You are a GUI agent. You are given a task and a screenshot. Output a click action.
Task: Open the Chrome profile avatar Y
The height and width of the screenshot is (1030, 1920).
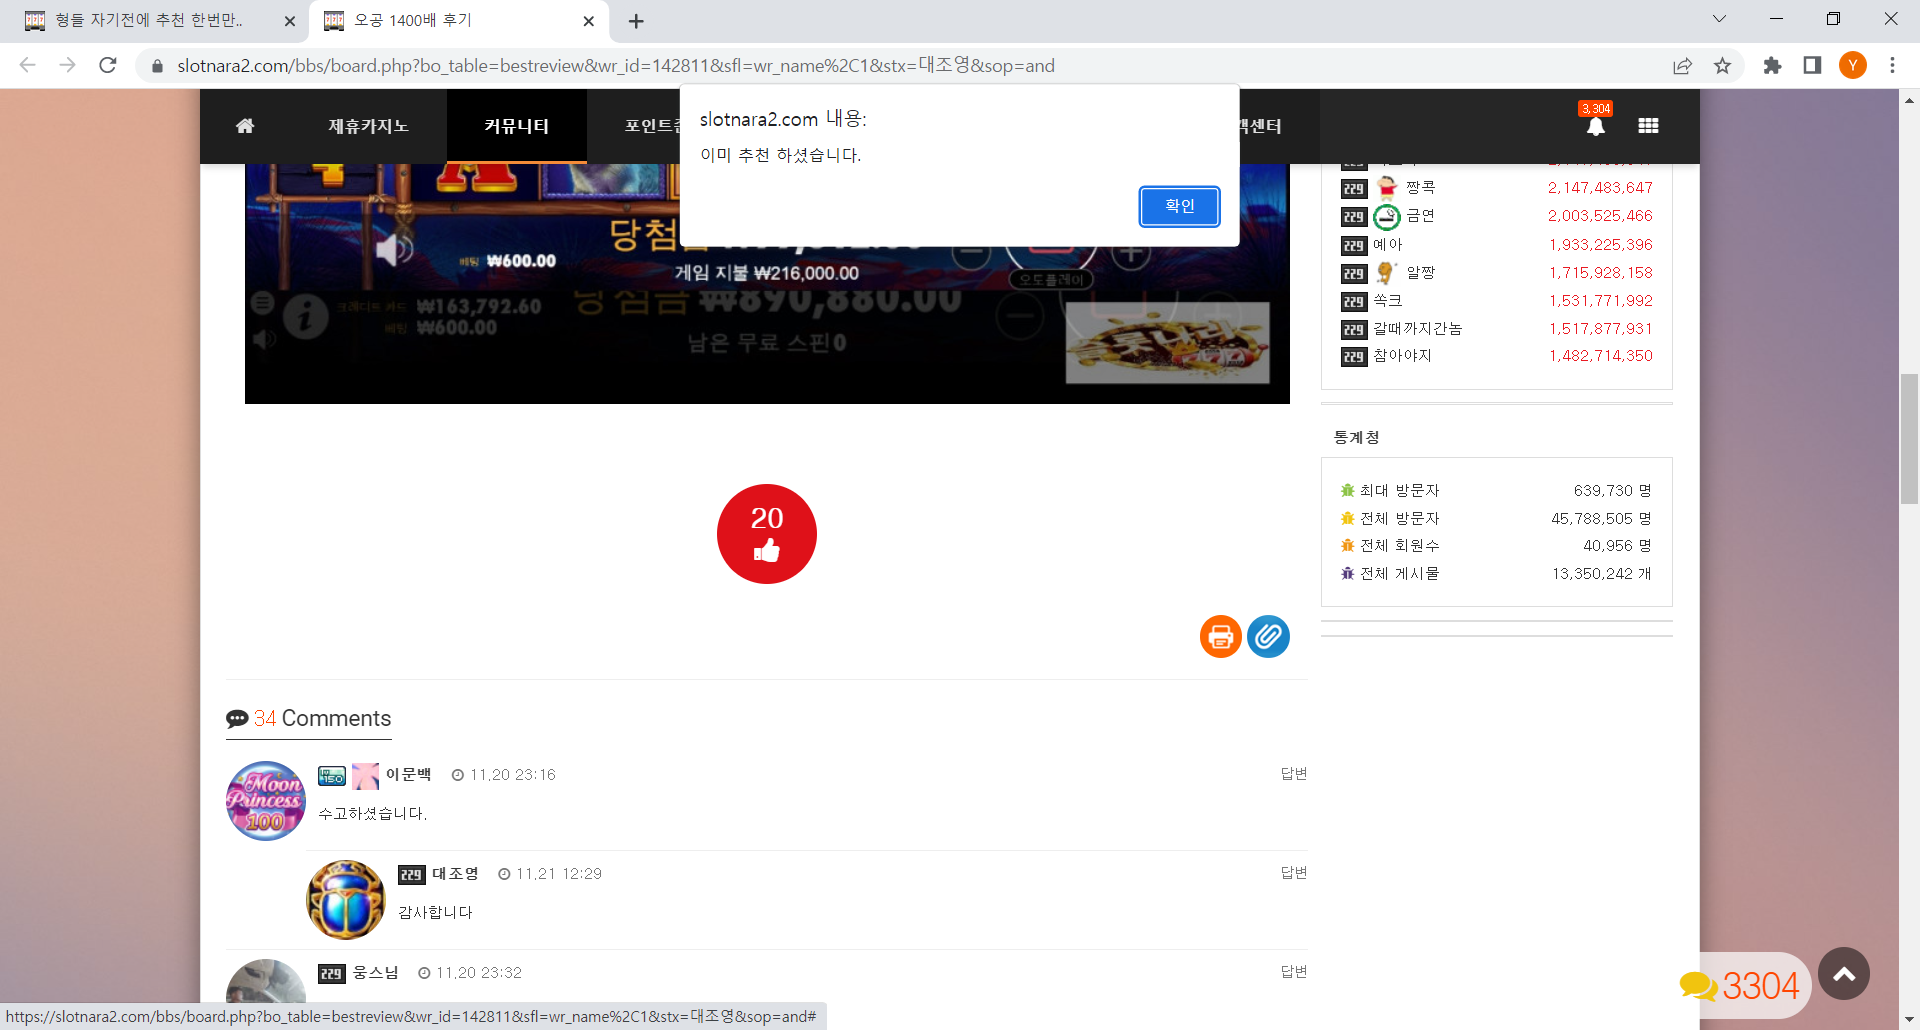tap(1853, 65)
